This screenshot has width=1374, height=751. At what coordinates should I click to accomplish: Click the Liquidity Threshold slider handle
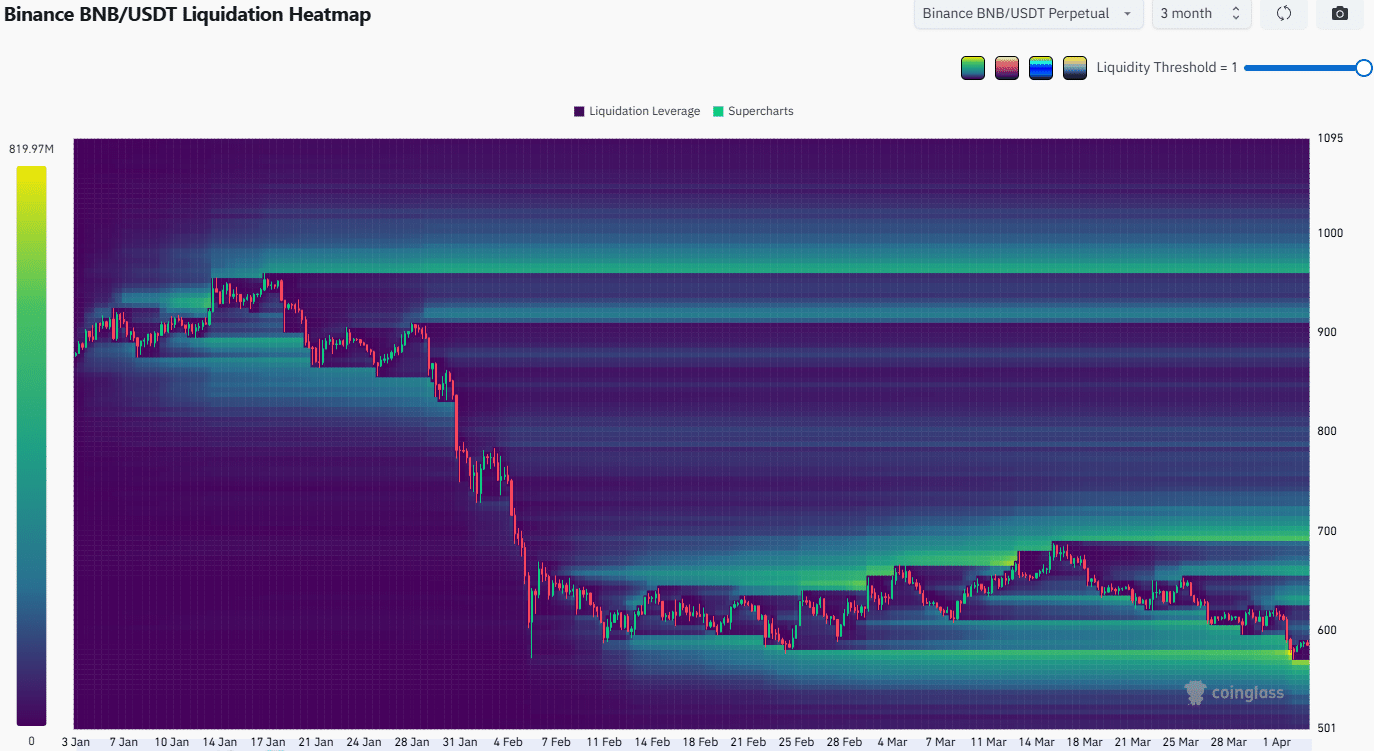pos(1364,68)
